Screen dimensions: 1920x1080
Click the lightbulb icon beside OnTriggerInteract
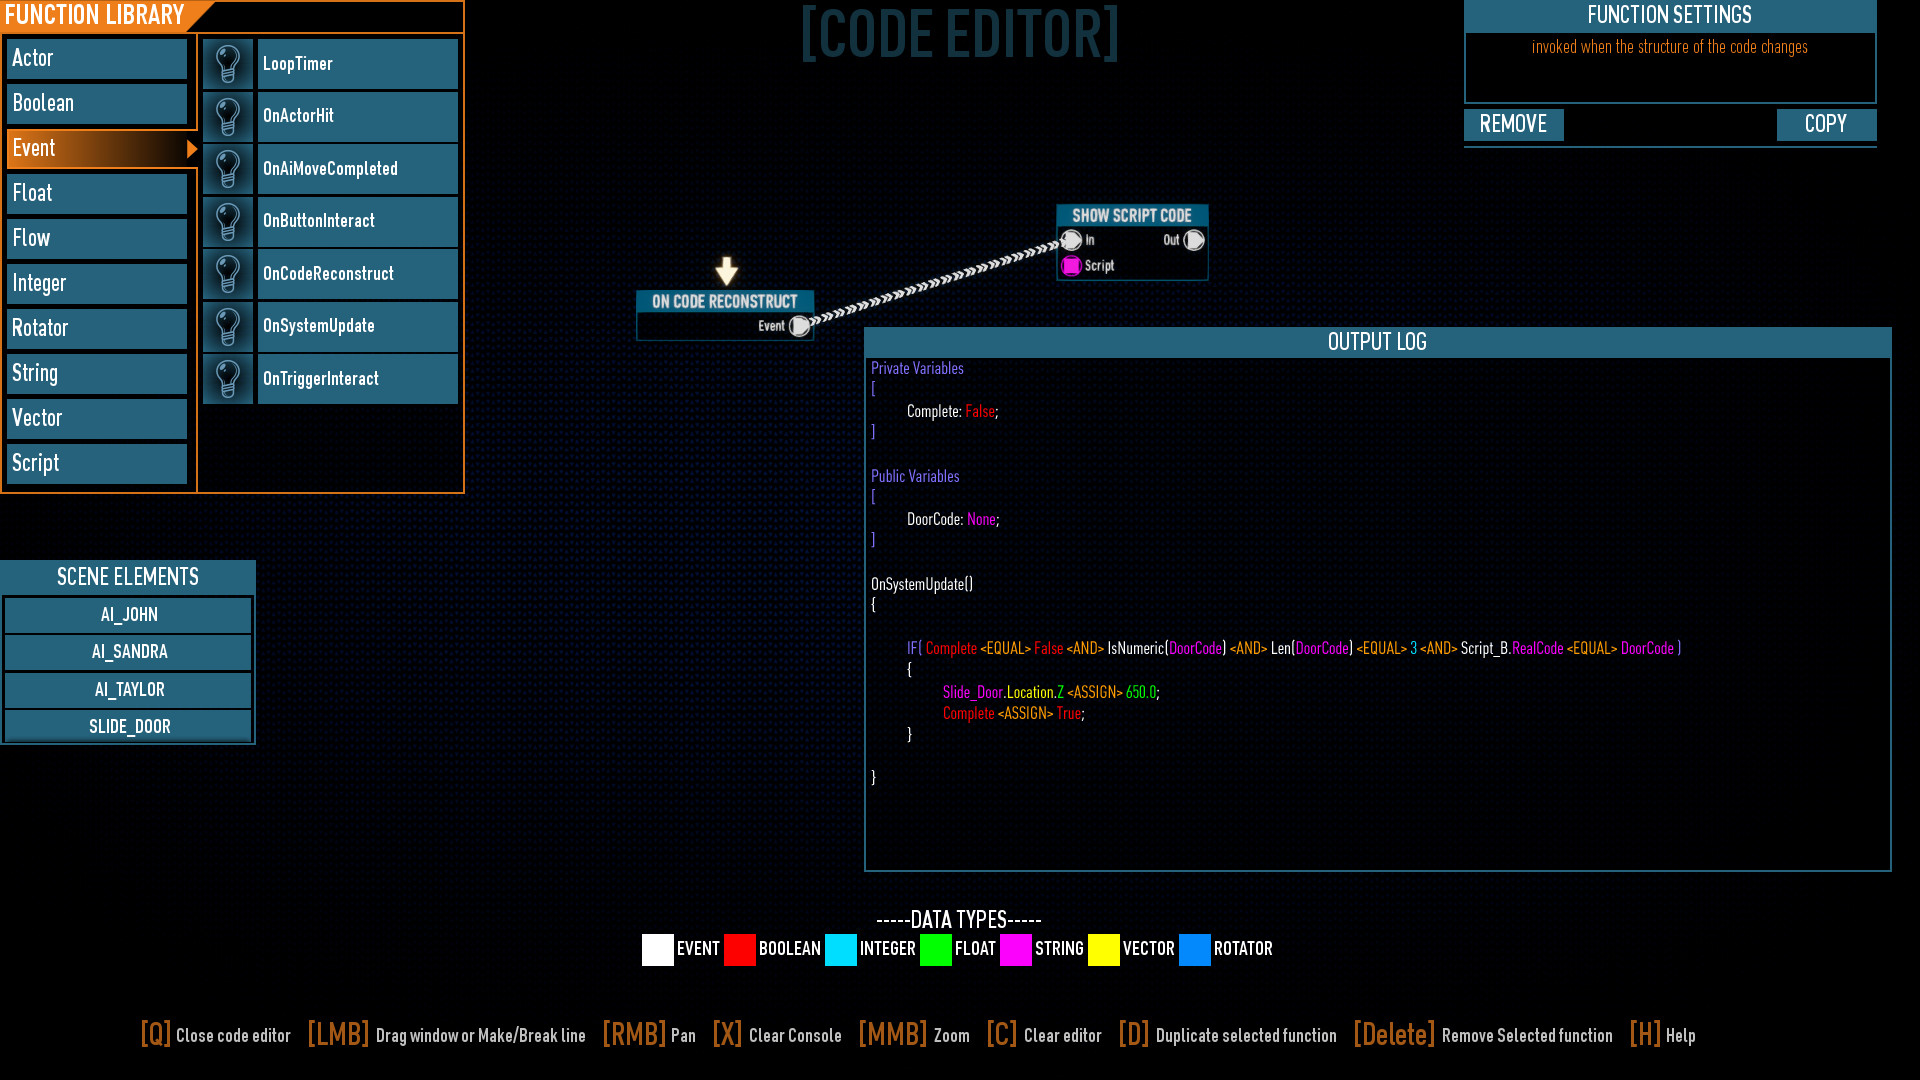pos(228,379)
